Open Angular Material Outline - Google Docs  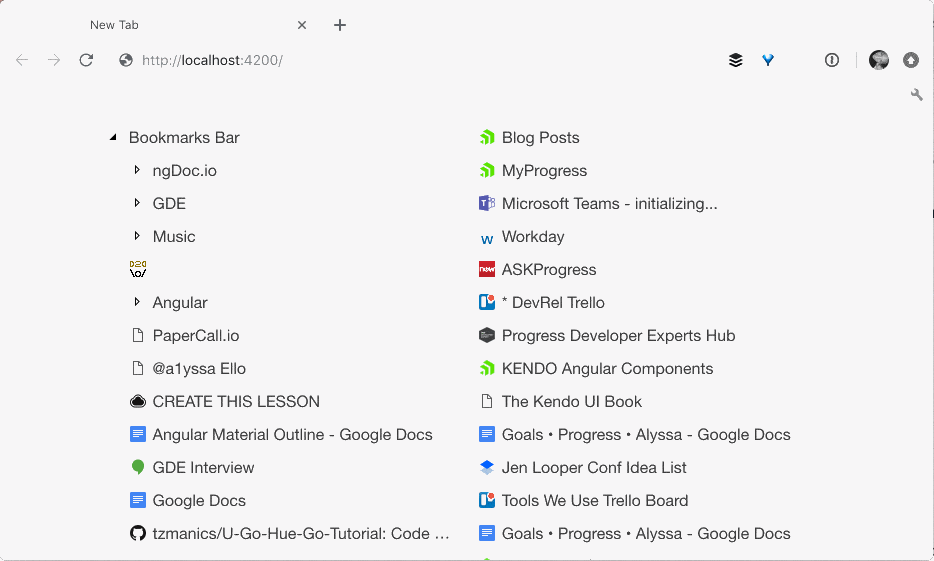292,435
